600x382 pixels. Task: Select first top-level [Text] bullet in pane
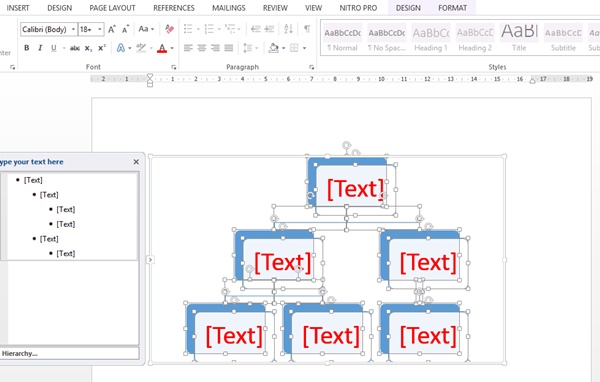click(x=33, y=180)
